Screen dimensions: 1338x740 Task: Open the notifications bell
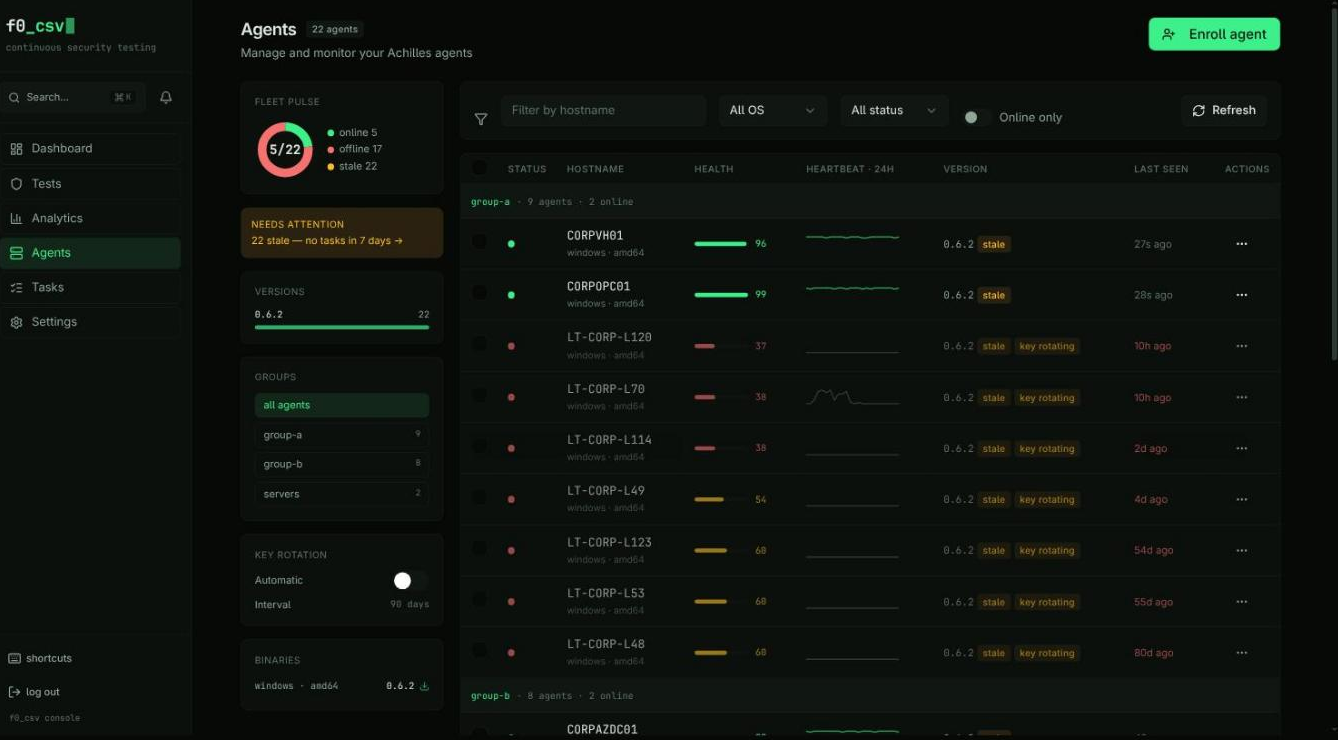166,97
